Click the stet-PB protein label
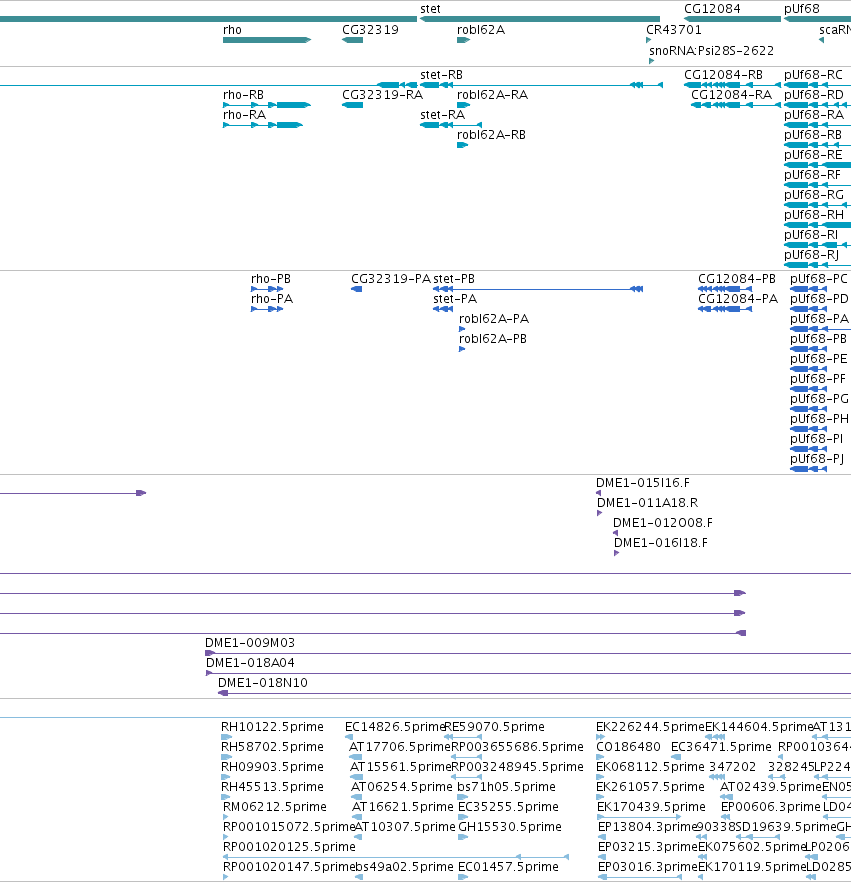This screenshot has width=851, height=882. point(454,279)
